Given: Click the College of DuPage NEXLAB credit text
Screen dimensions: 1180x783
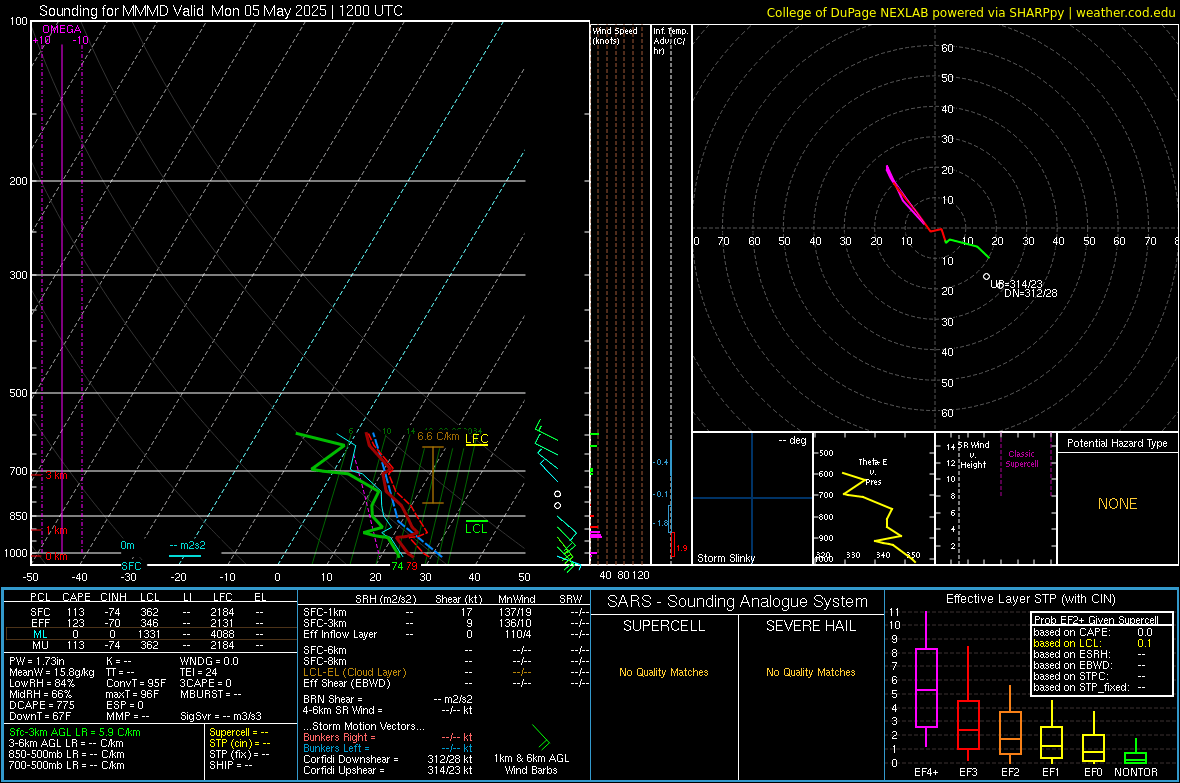Looking at the screenshot, I should point(970,12).
